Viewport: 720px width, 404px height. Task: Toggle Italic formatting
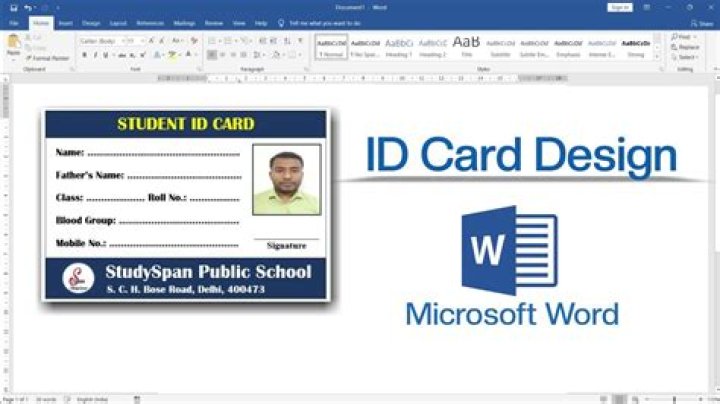click(x=95, y=55)
